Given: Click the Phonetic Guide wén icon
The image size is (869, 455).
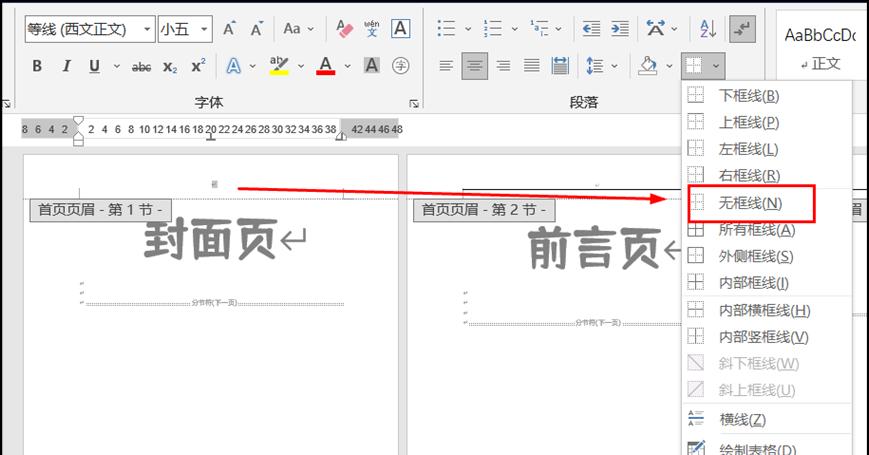Looking at the screenshot, I should 371,28.
